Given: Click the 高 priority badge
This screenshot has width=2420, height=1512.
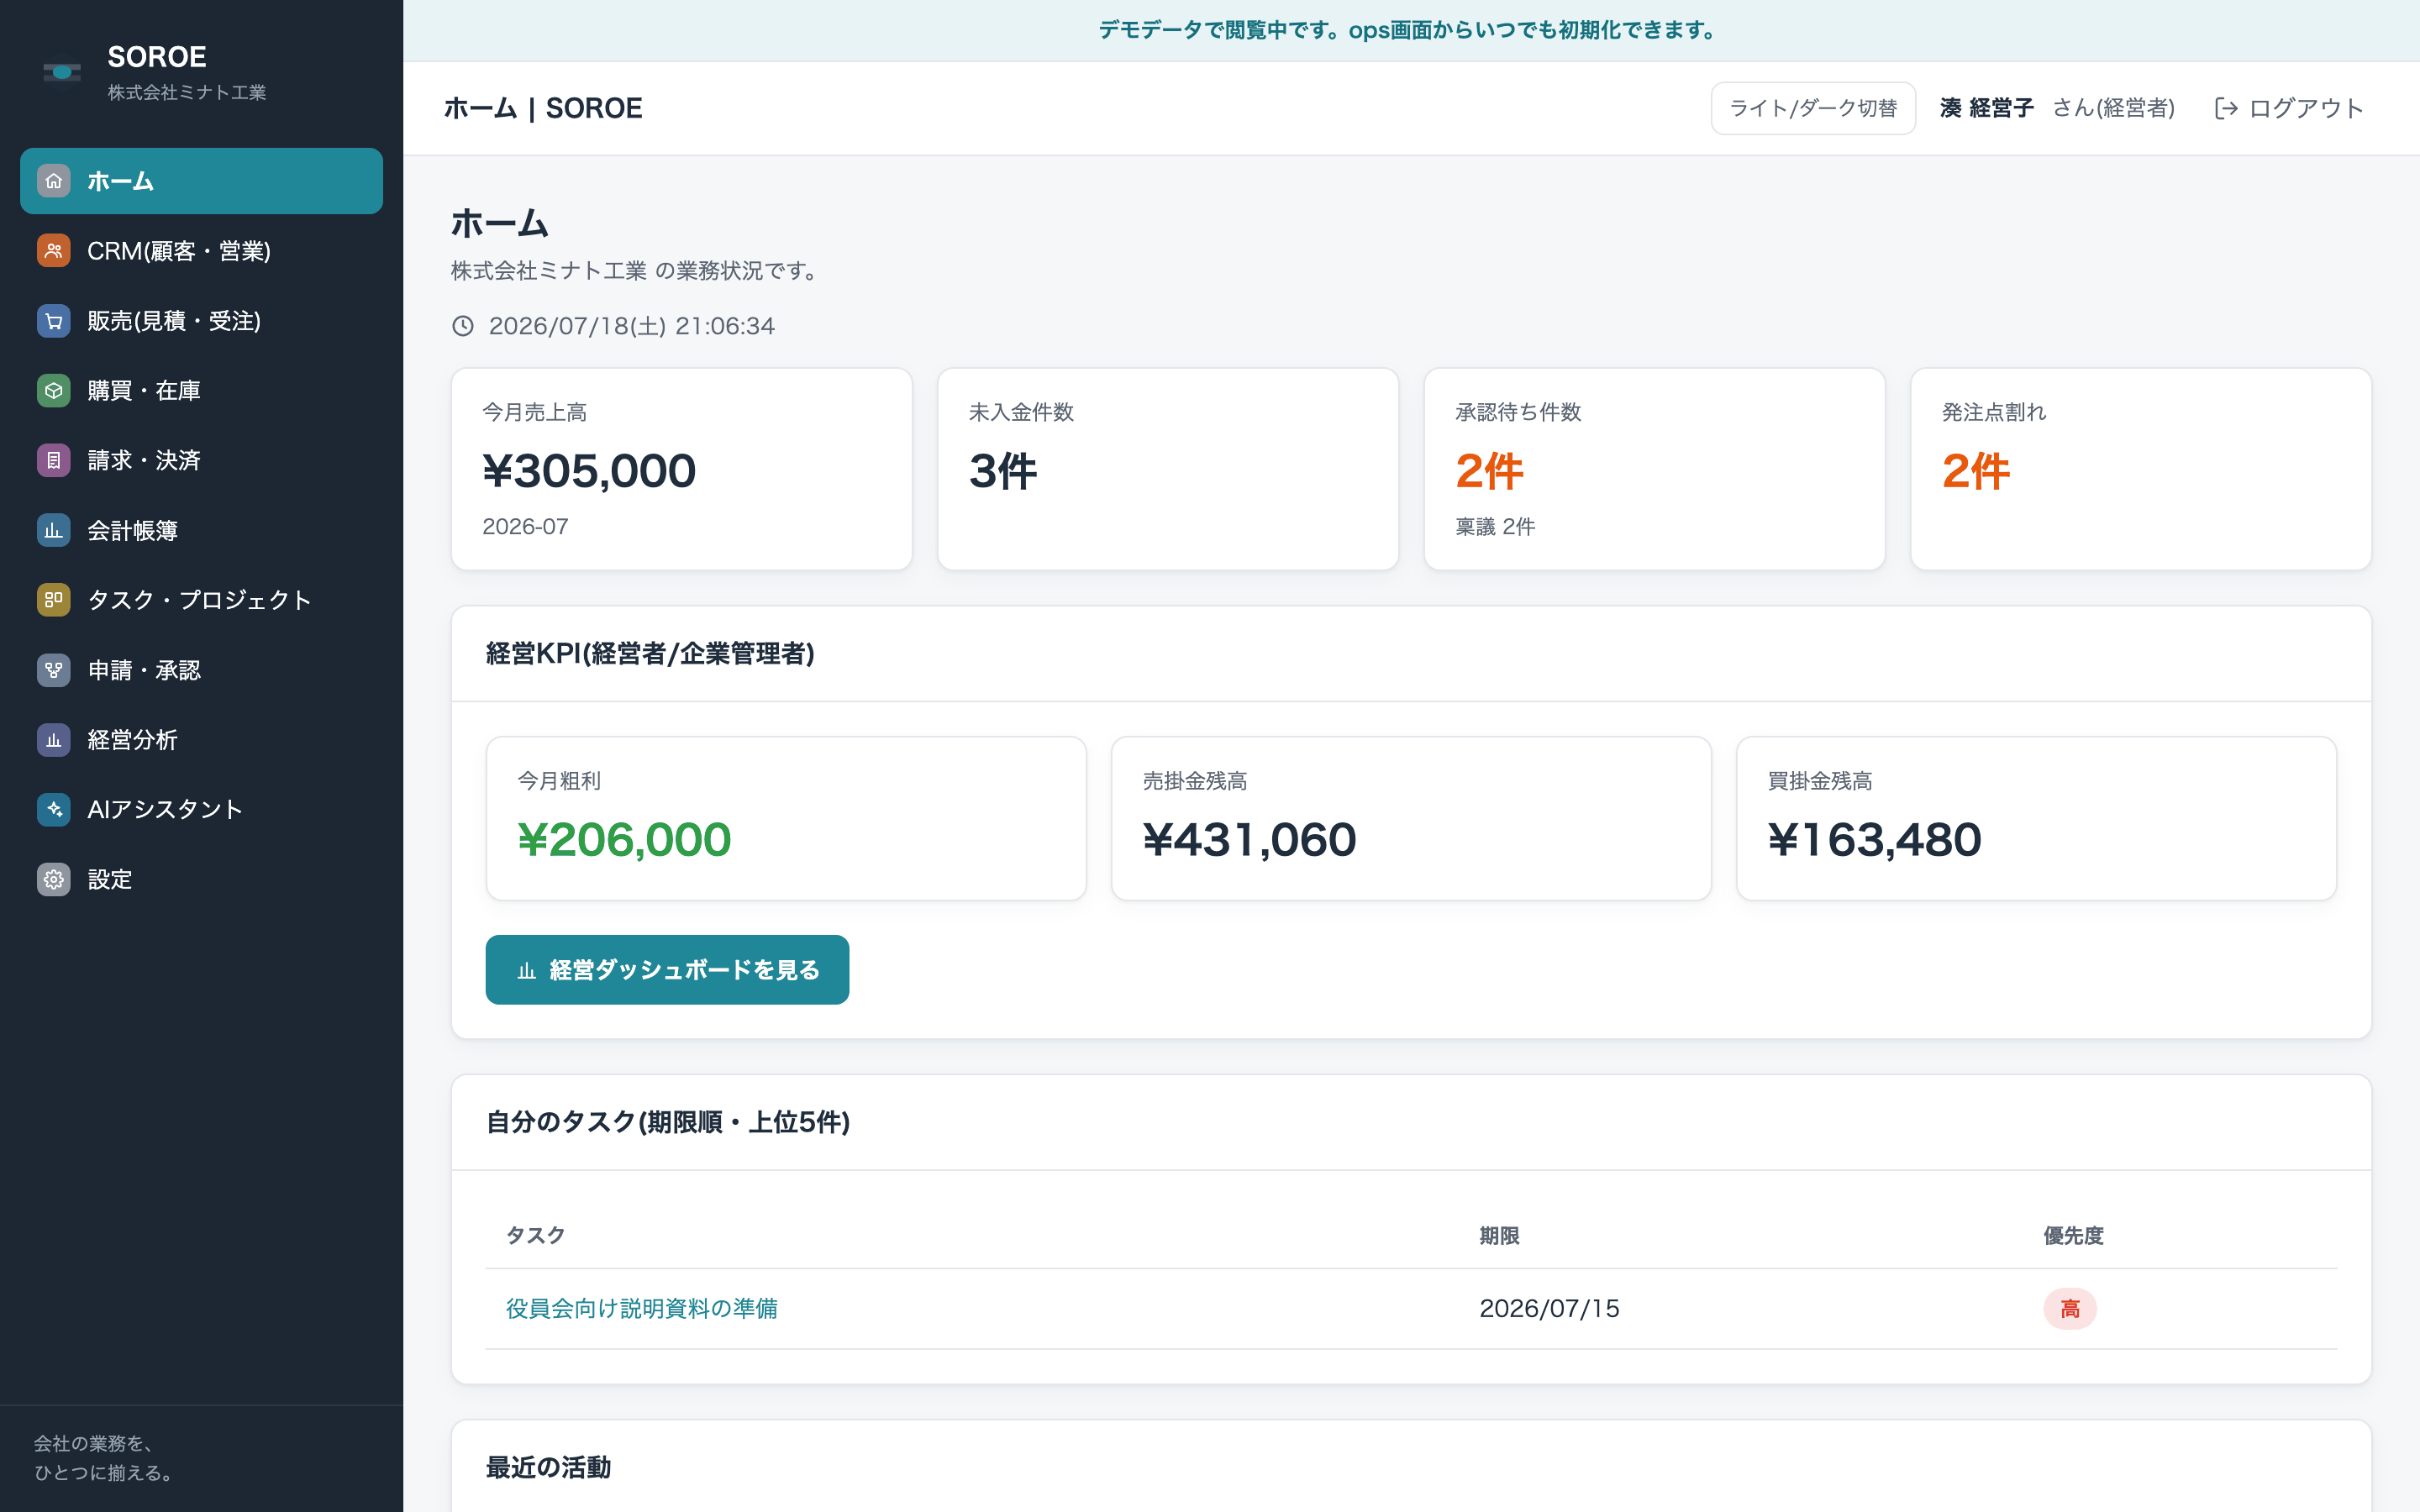Looking at the screenshot, I should pyautogui.click(x=2070, y=1308).
